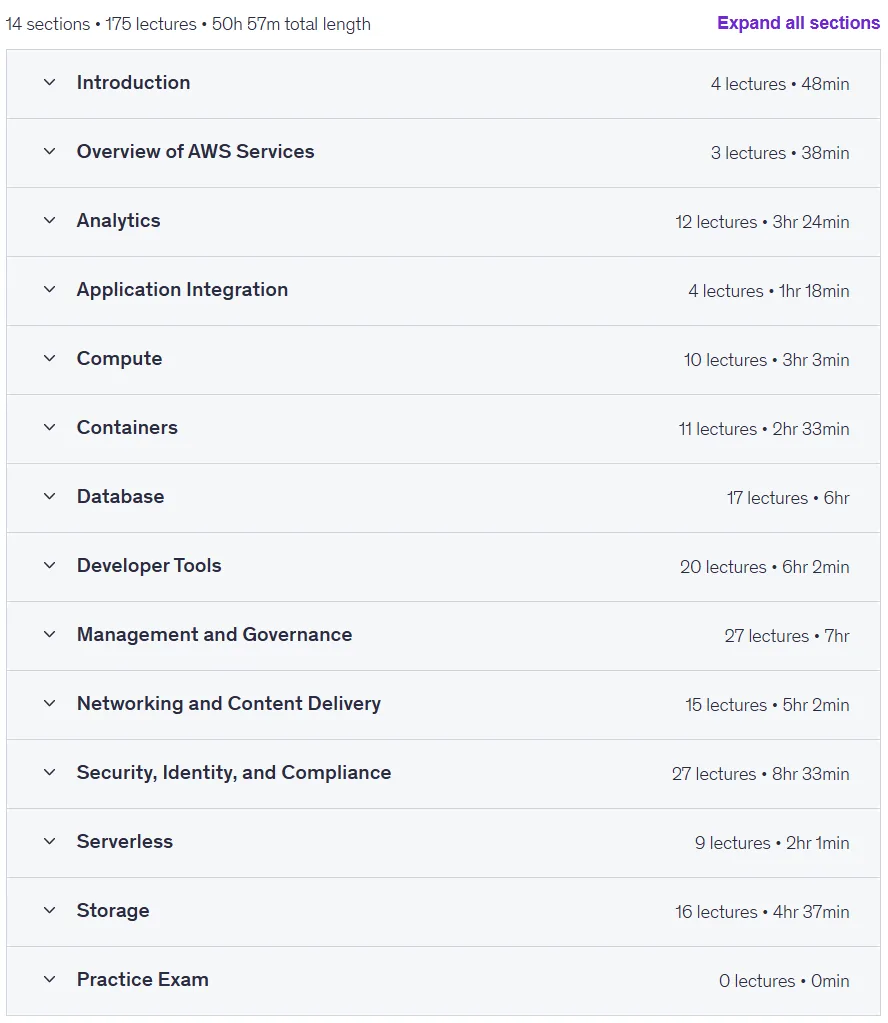Select the 16 lectures • 4hr 37min text
The height and width of the screenshot is (1023, 888).
pos(762,912)
